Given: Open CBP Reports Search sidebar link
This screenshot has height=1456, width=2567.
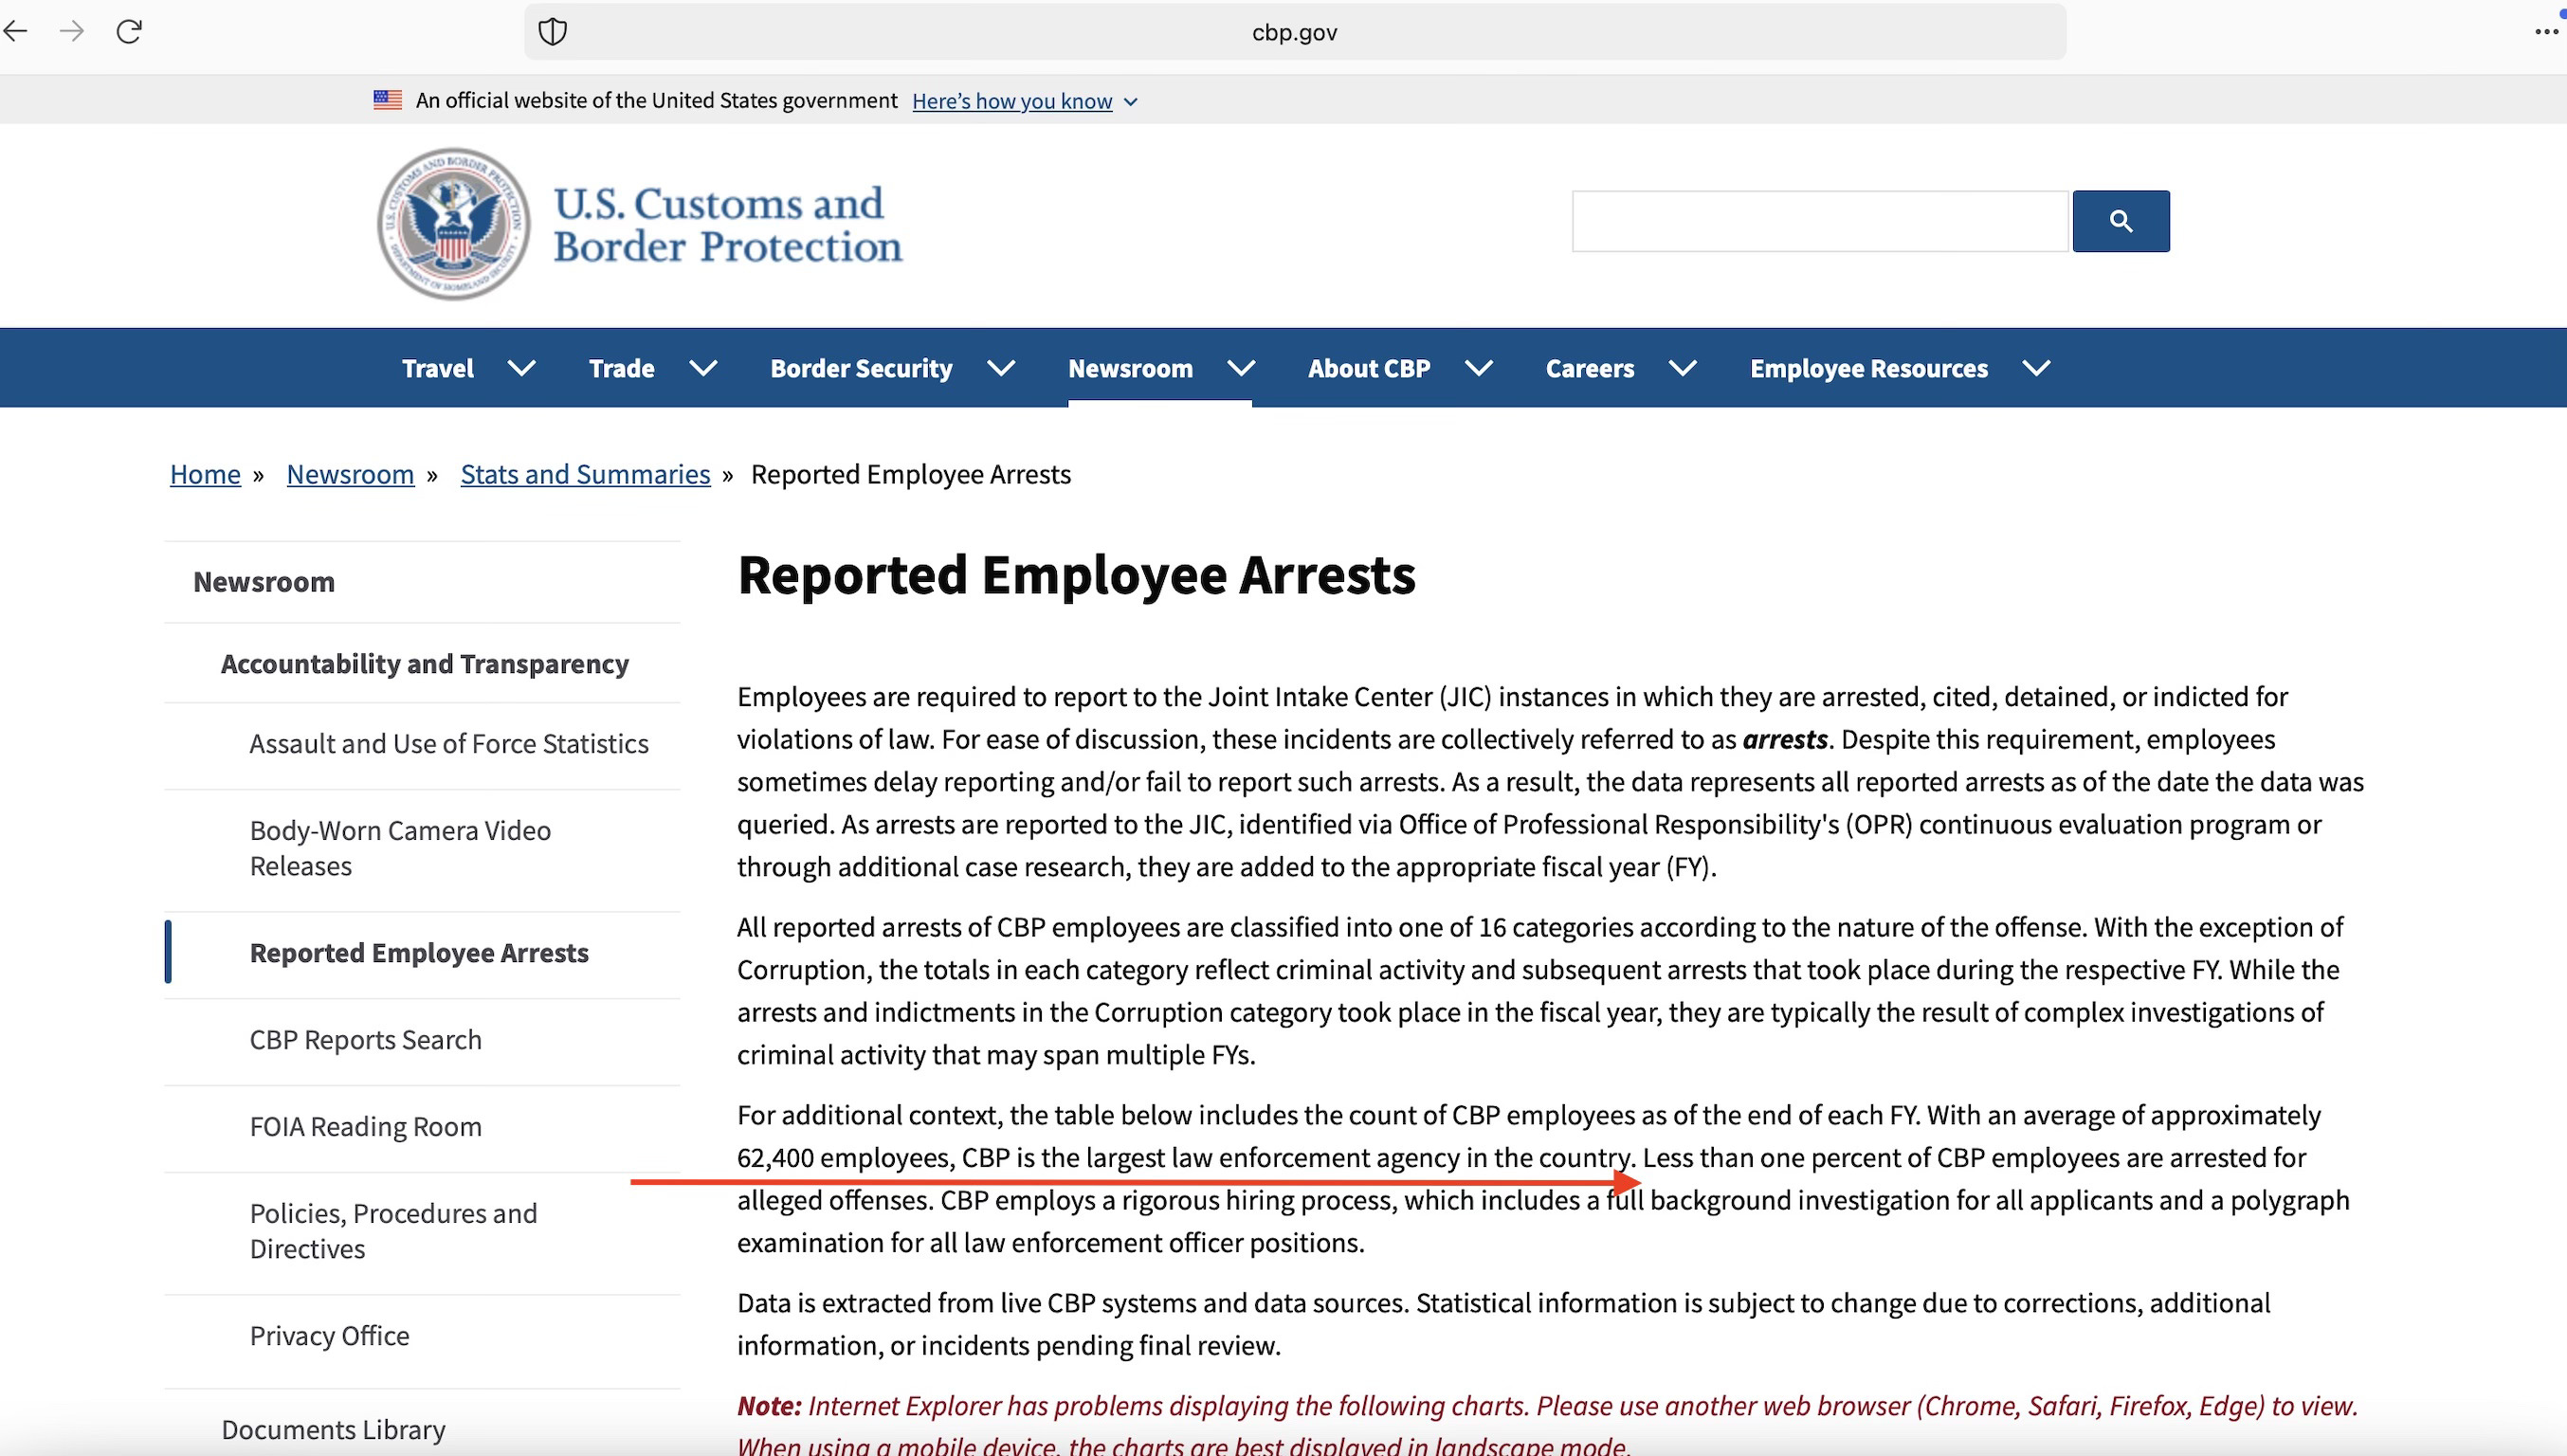Looking at the screenshot, I should tap(366, 1040).
